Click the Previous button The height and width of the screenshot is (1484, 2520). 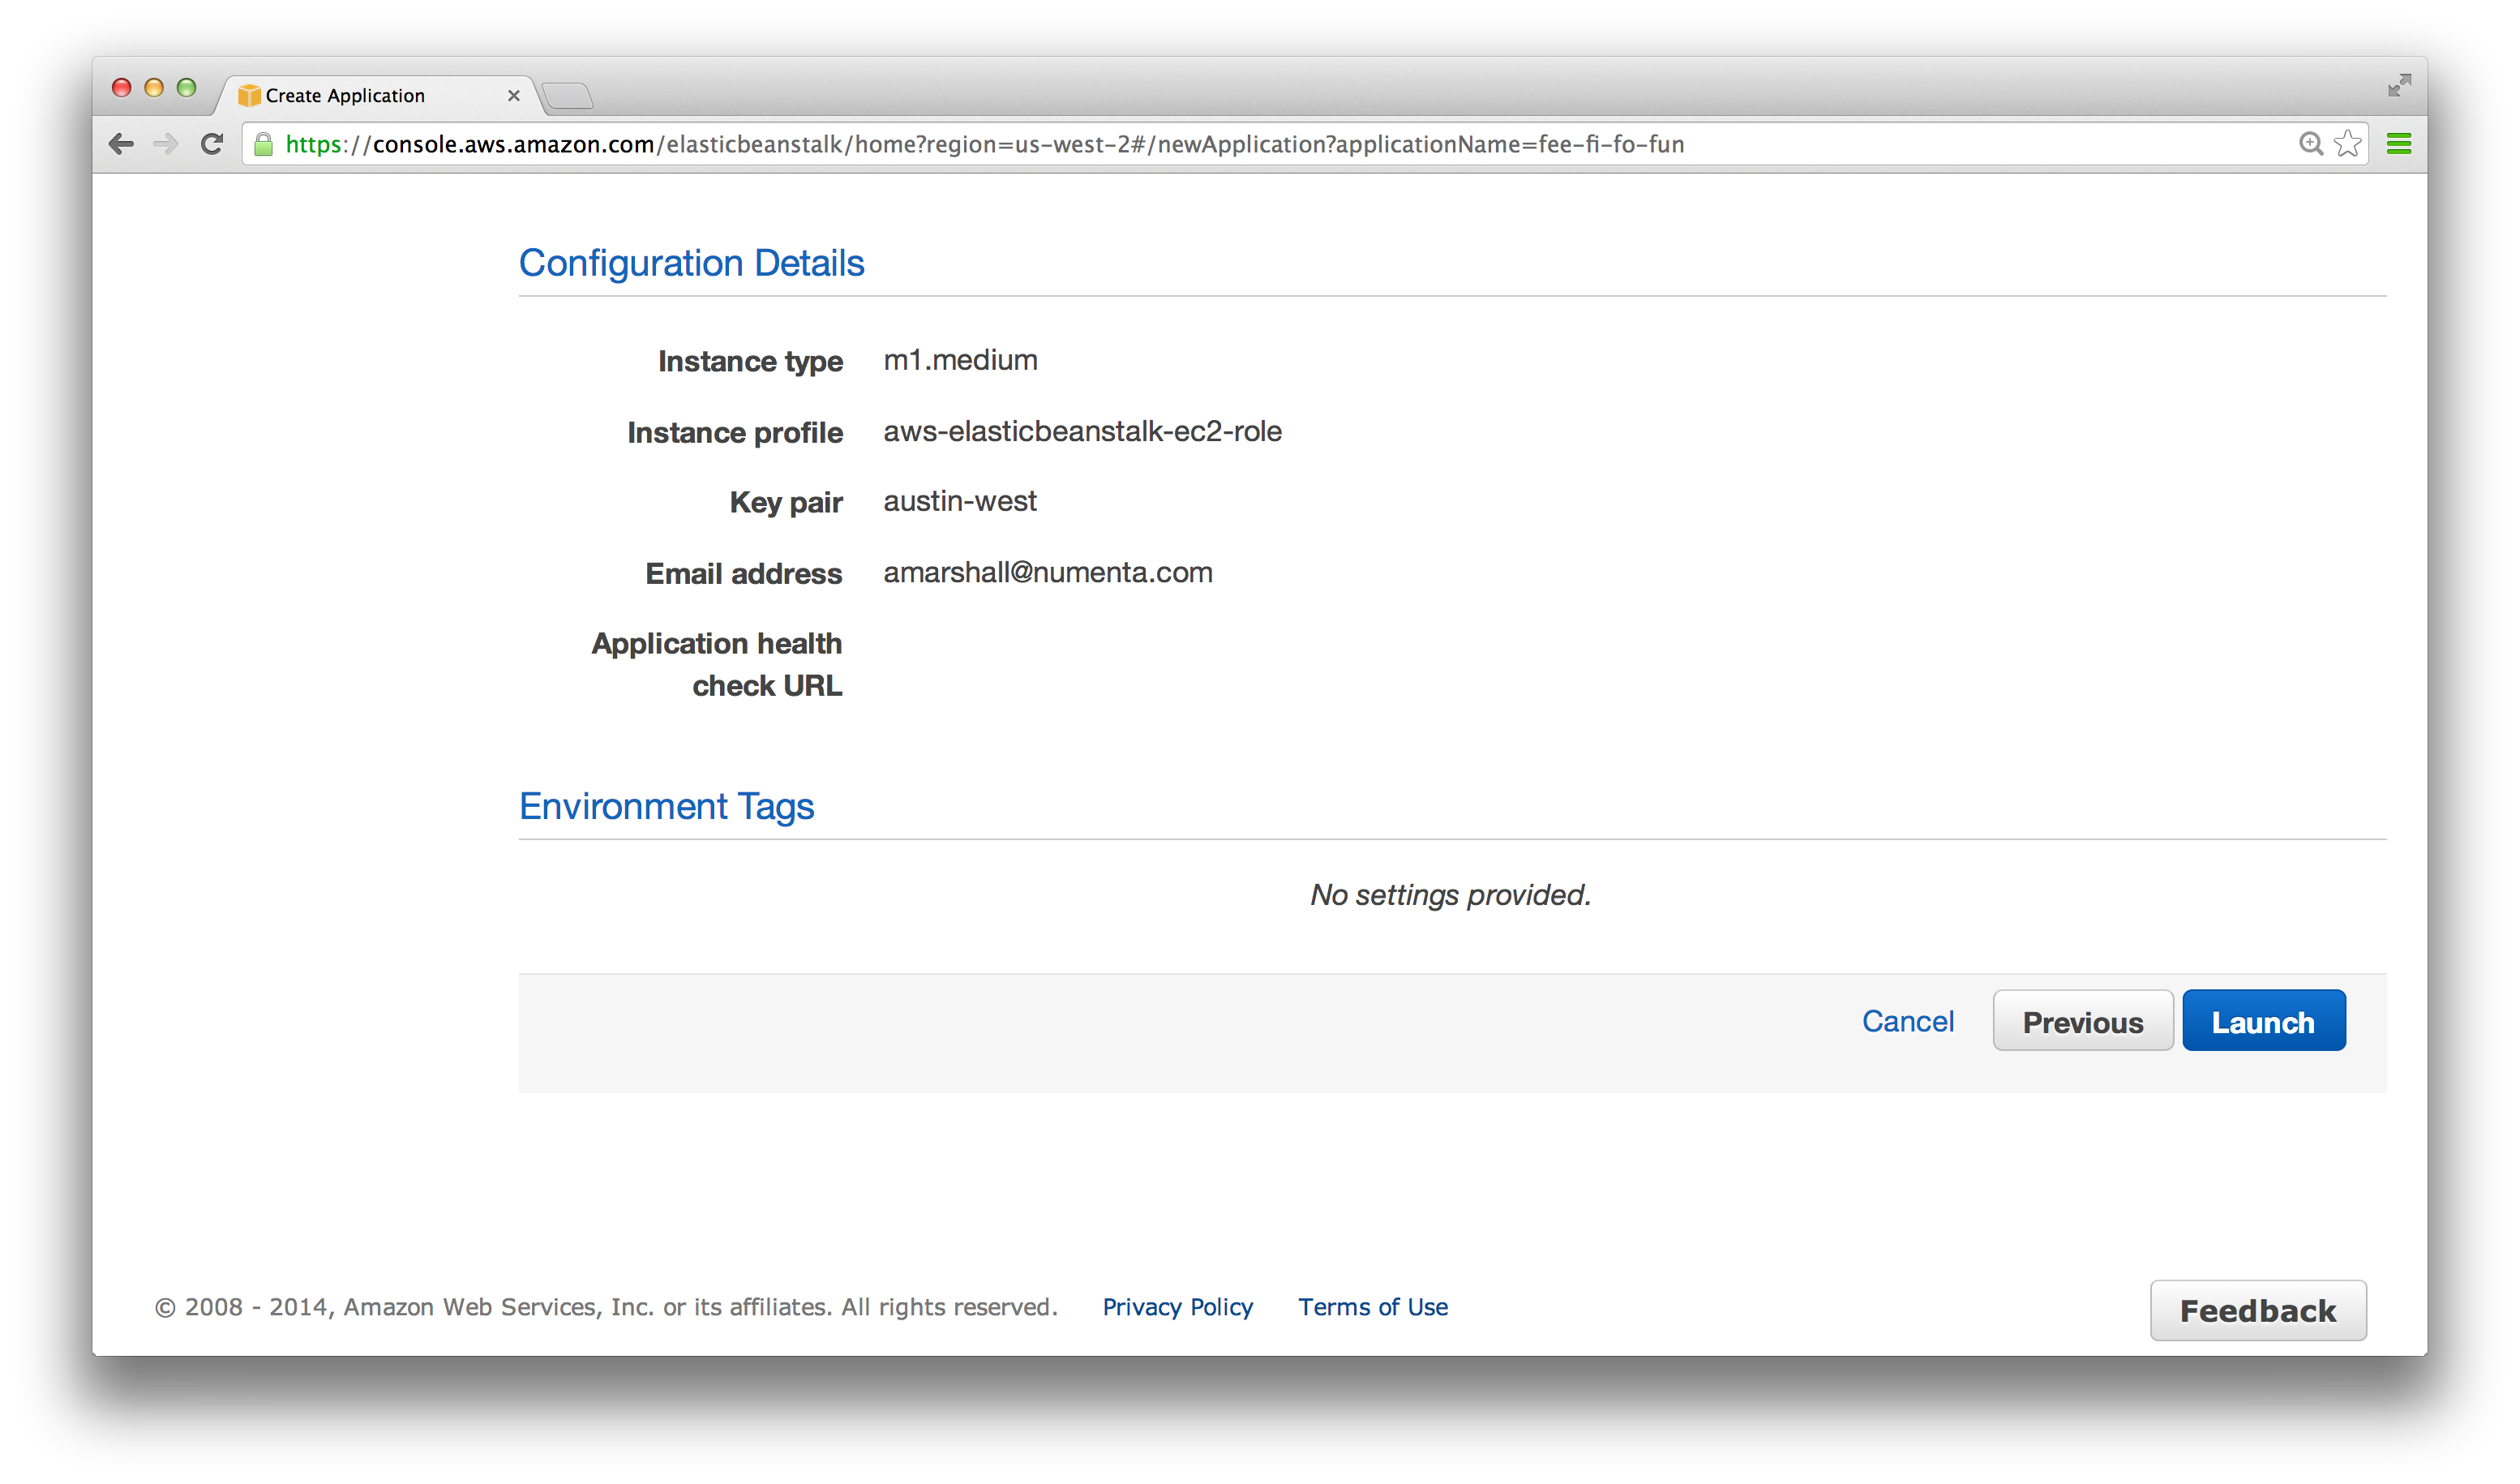pyautogui.click(x=2082, y=1021)
